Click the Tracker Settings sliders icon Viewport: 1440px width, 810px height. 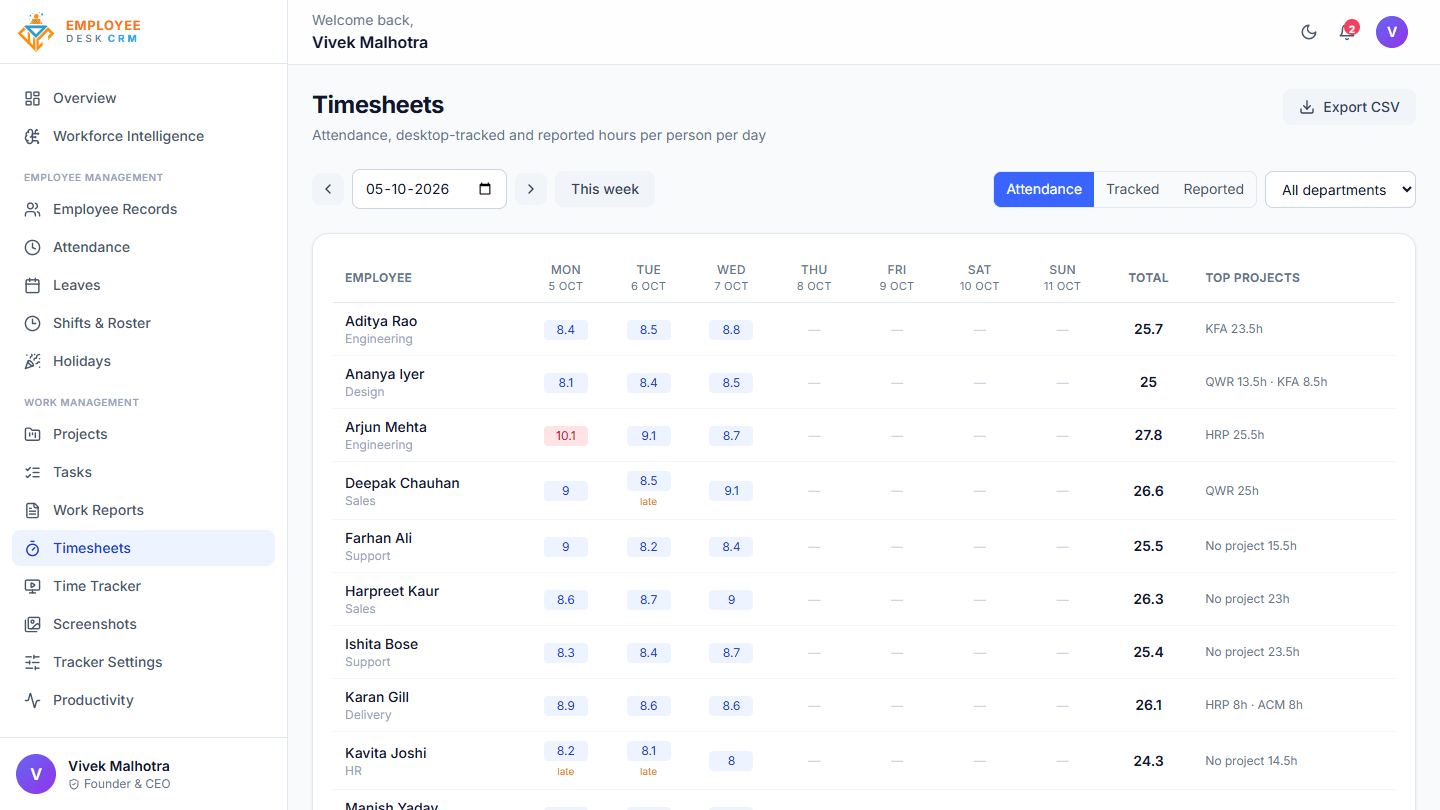[33, 662]
